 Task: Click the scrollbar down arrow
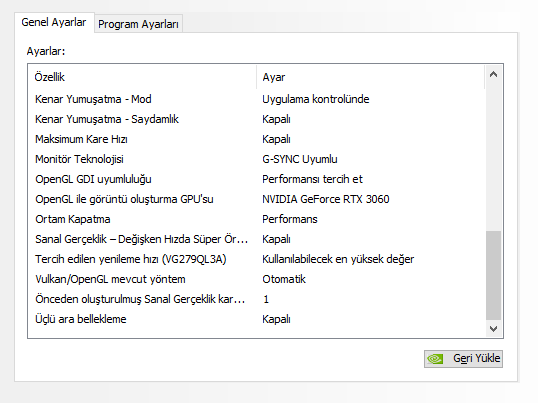click(493, 329)
